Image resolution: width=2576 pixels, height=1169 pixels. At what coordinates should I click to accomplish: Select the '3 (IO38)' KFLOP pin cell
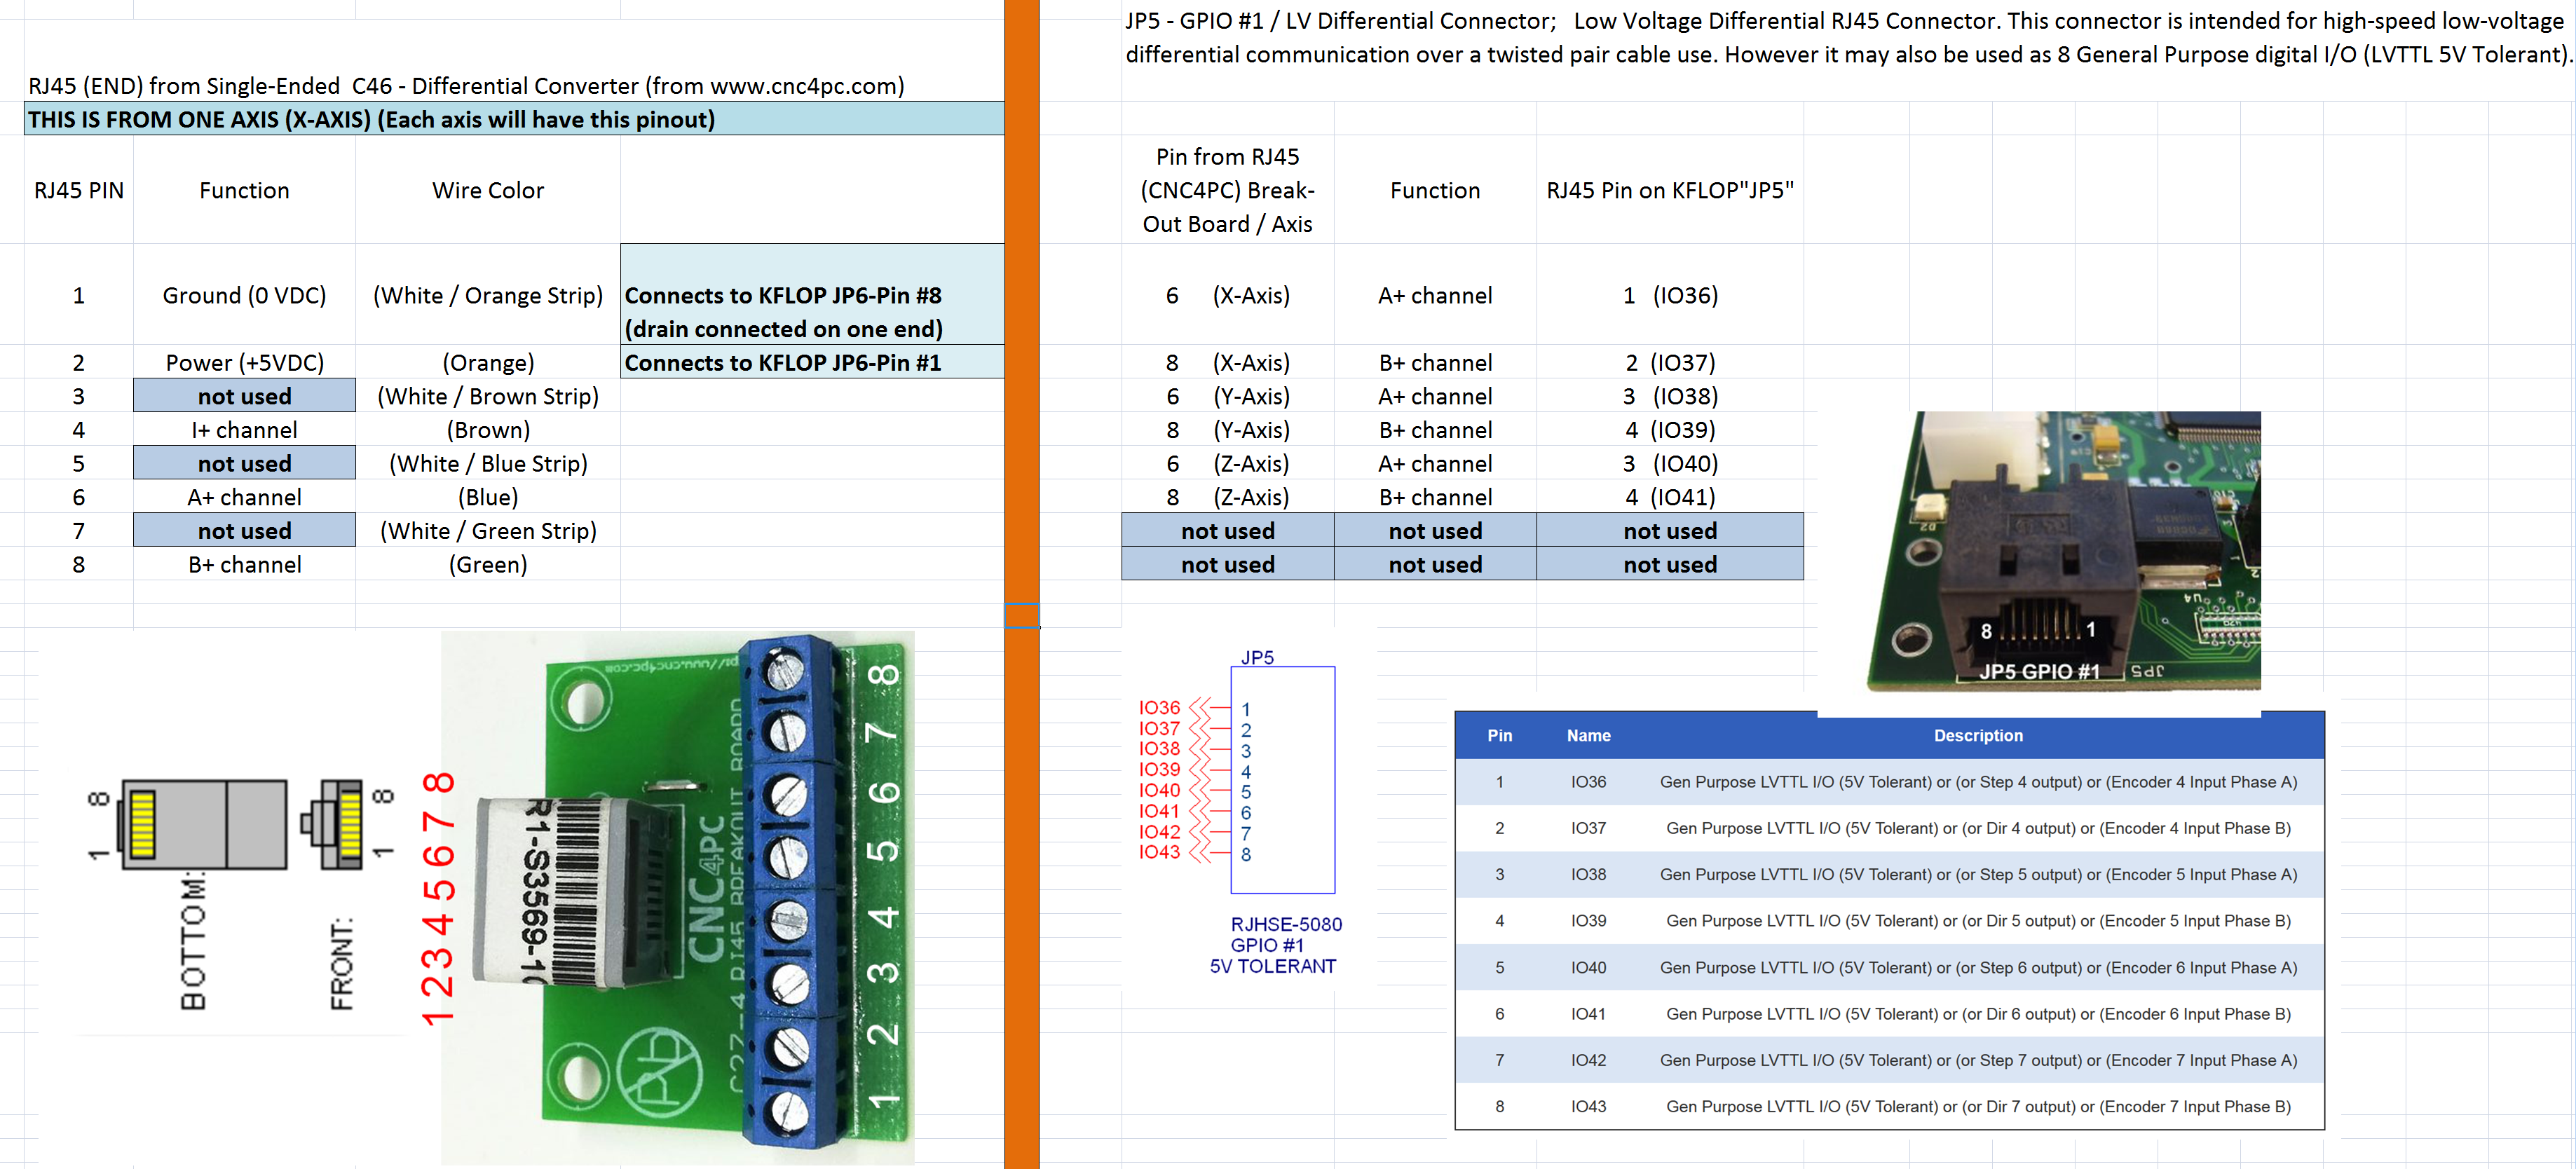pos(1670,396)
